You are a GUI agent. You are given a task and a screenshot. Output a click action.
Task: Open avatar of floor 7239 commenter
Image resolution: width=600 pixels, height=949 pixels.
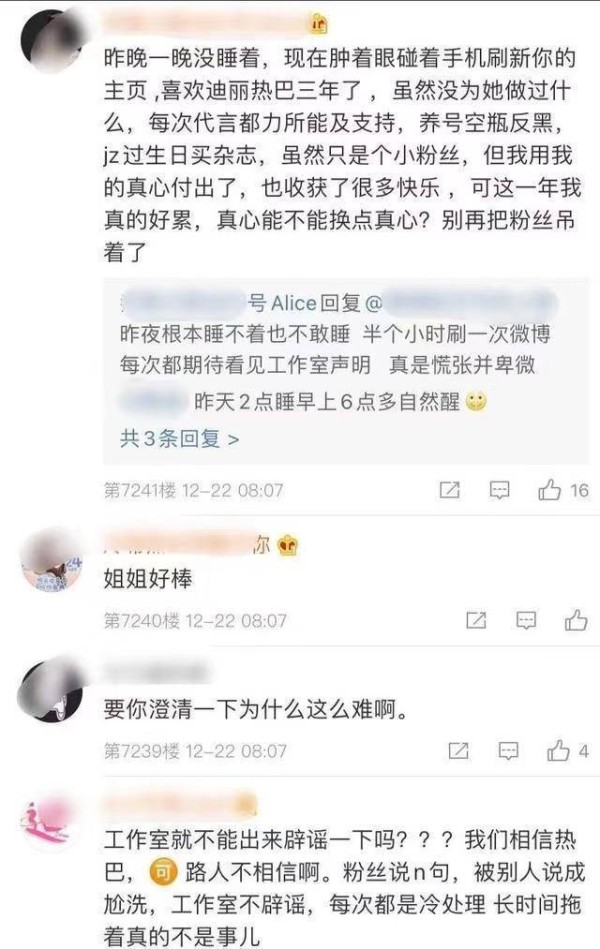point(51,690)
